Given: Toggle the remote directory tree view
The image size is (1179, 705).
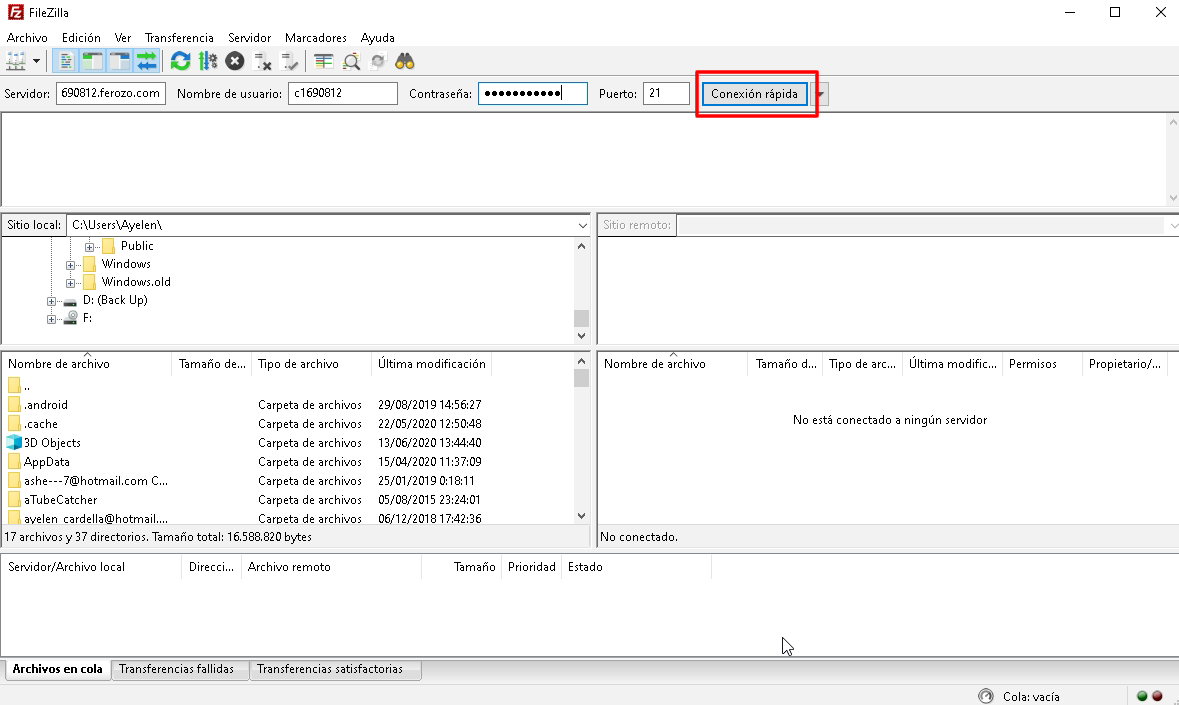Looking at the screenshot, I should 120,61.
